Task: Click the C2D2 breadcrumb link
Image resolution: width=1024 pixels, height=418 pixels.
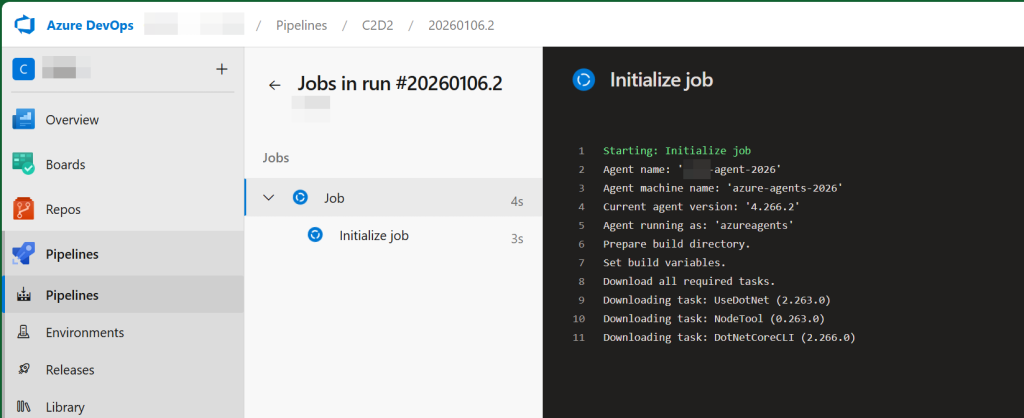Action: point(379,23)
